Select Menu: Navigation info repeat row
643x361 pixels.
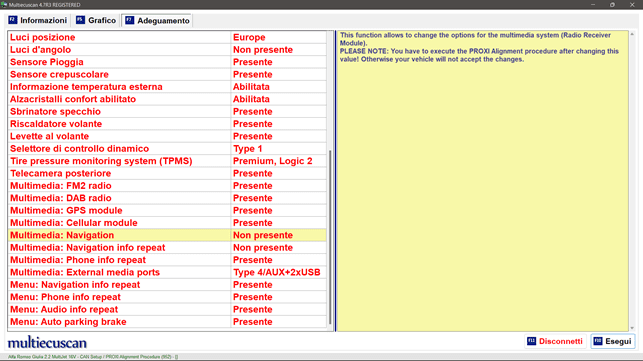tap(167, 284)
